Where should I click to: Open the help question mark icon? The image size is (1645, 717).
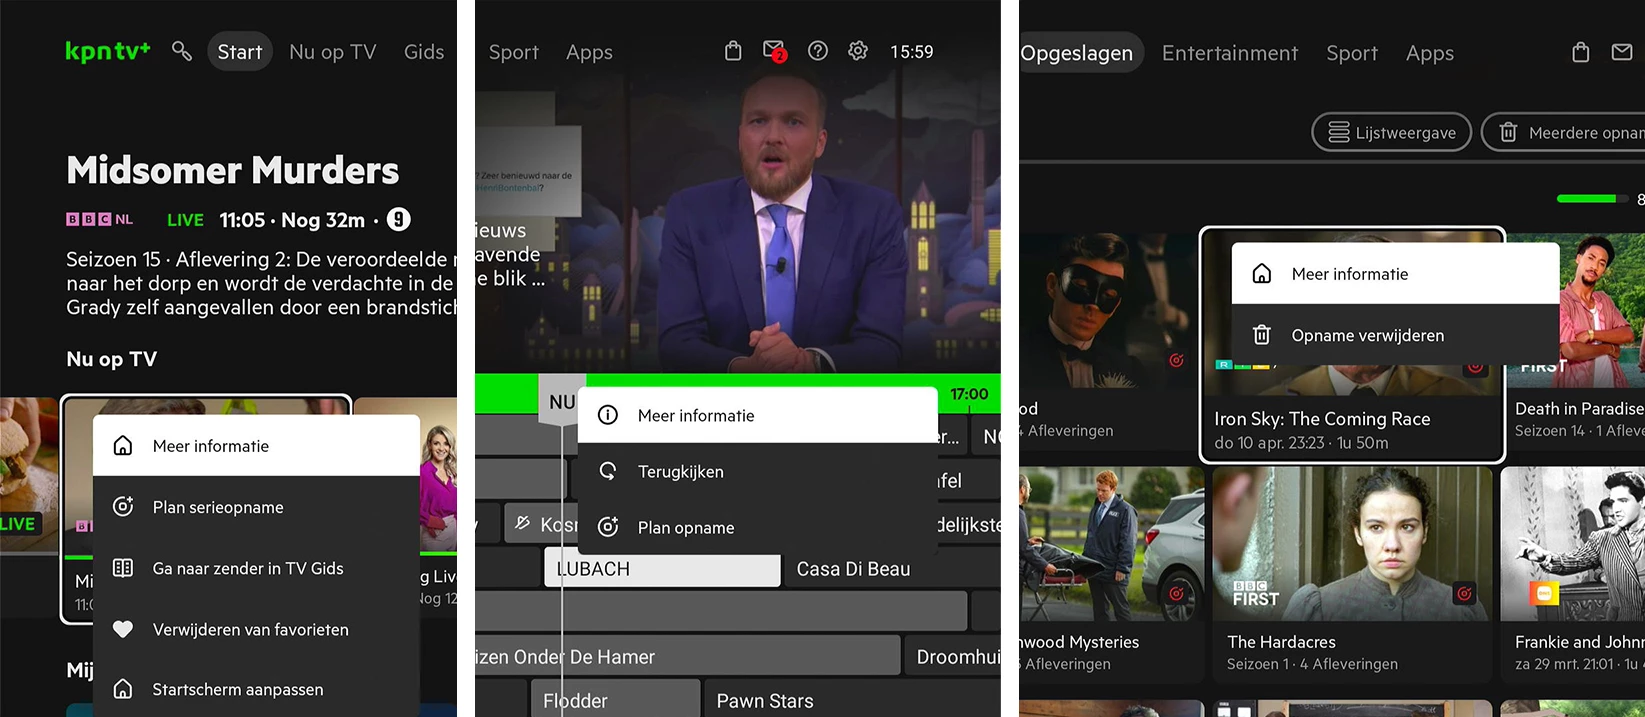pyautogui.click(x=818, y=51)
